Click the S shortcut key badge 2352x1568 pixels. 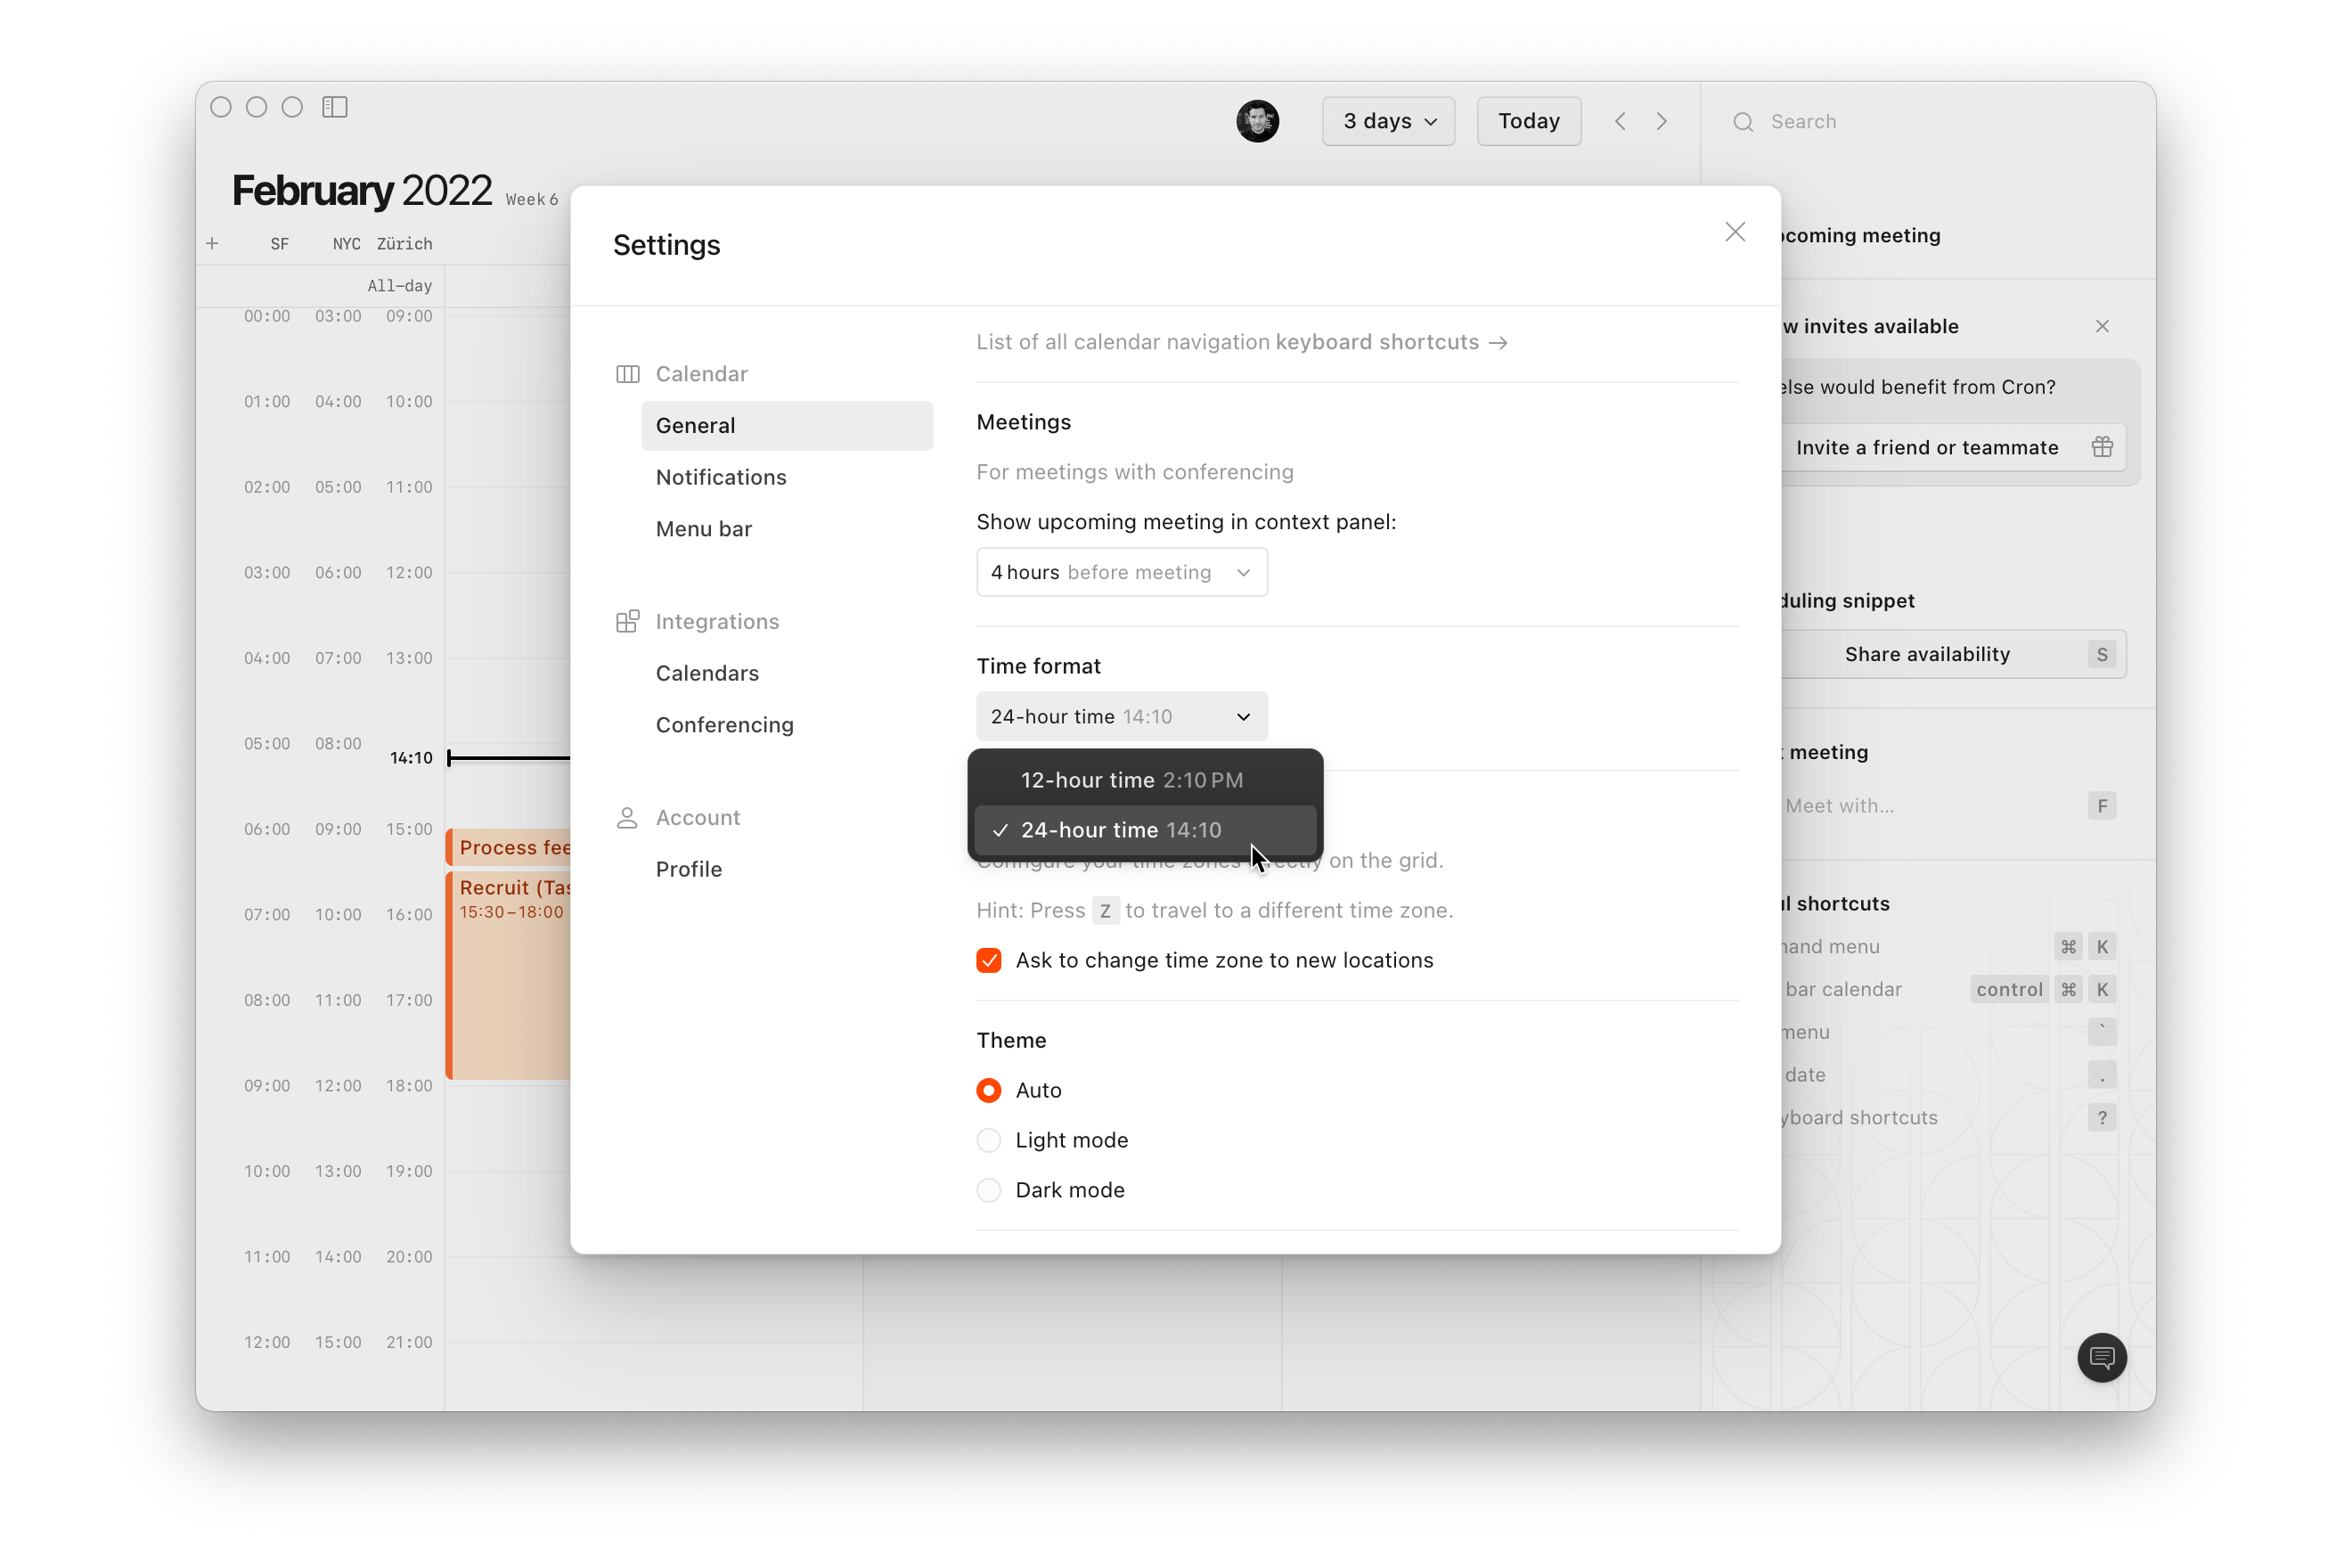(x=2102, y=654)
